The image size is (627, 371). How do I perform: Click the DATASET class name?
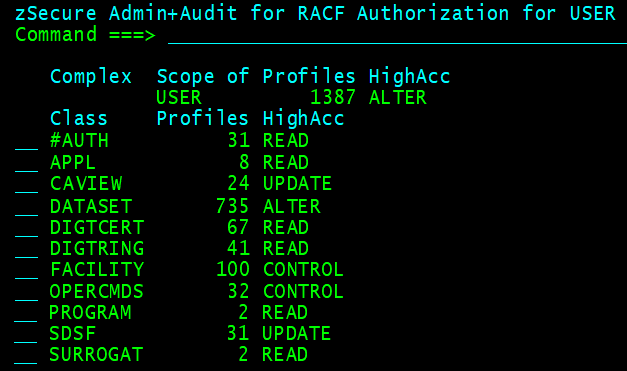point(91,207)
